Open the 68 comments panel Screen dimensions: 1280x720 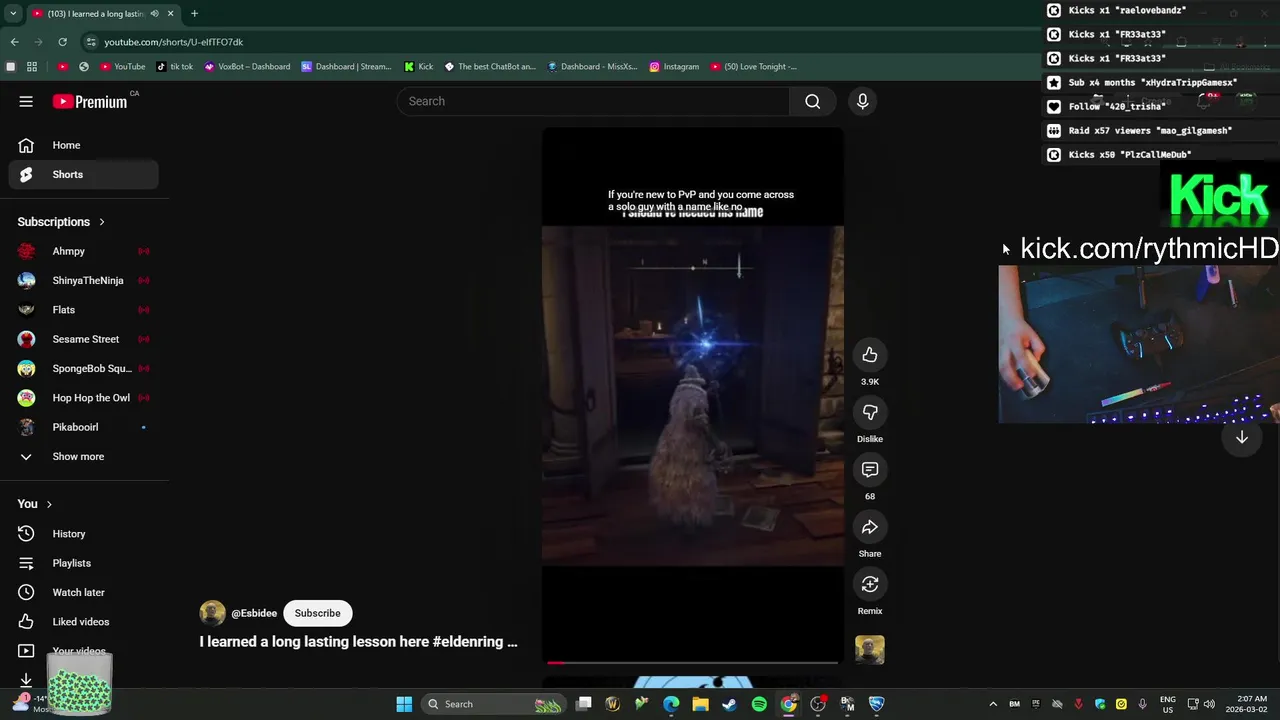click(x=870, y=469)
